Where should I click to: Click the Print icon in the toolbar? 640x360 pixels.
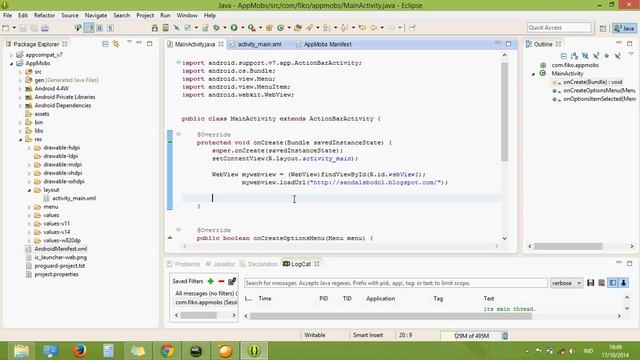point(45,28)
